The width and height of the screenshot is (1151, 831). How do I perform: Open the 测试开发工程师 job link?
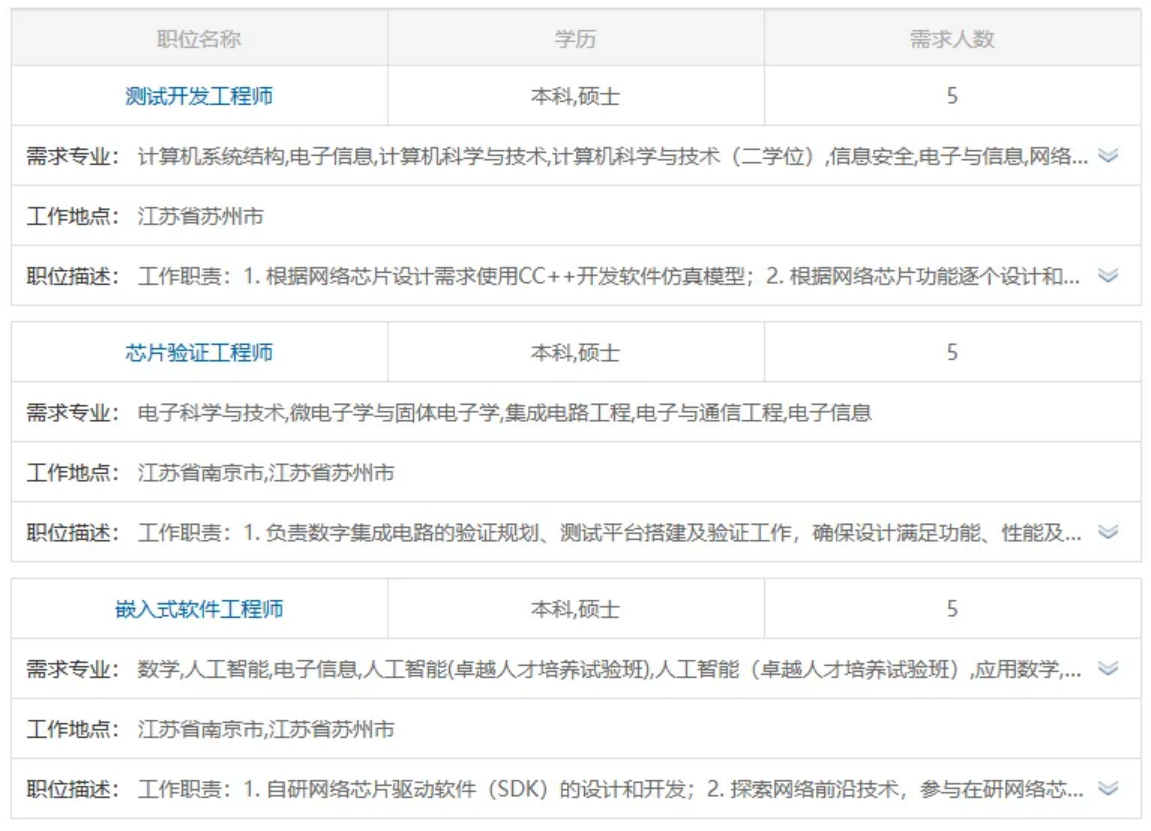click(x=199, y=96)
